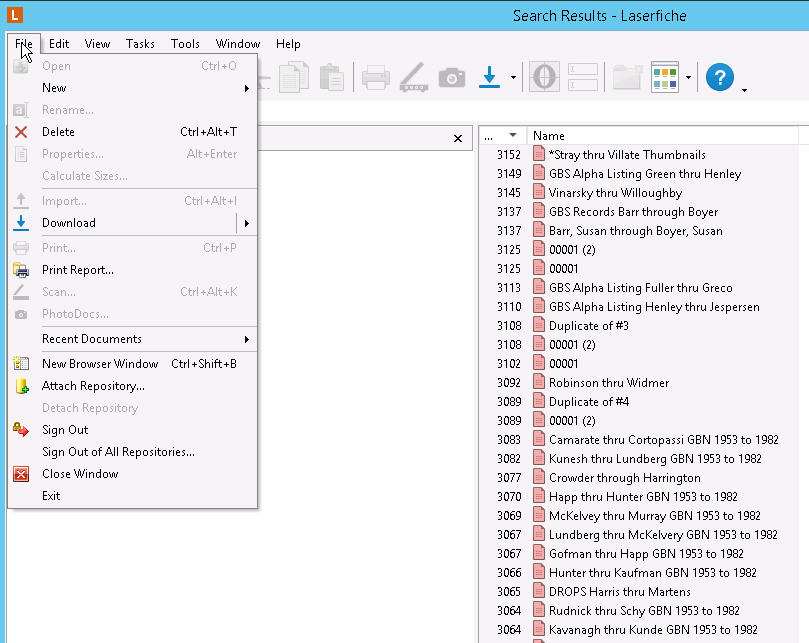Click the Download arrow icon in File menu

pos(21,223)
